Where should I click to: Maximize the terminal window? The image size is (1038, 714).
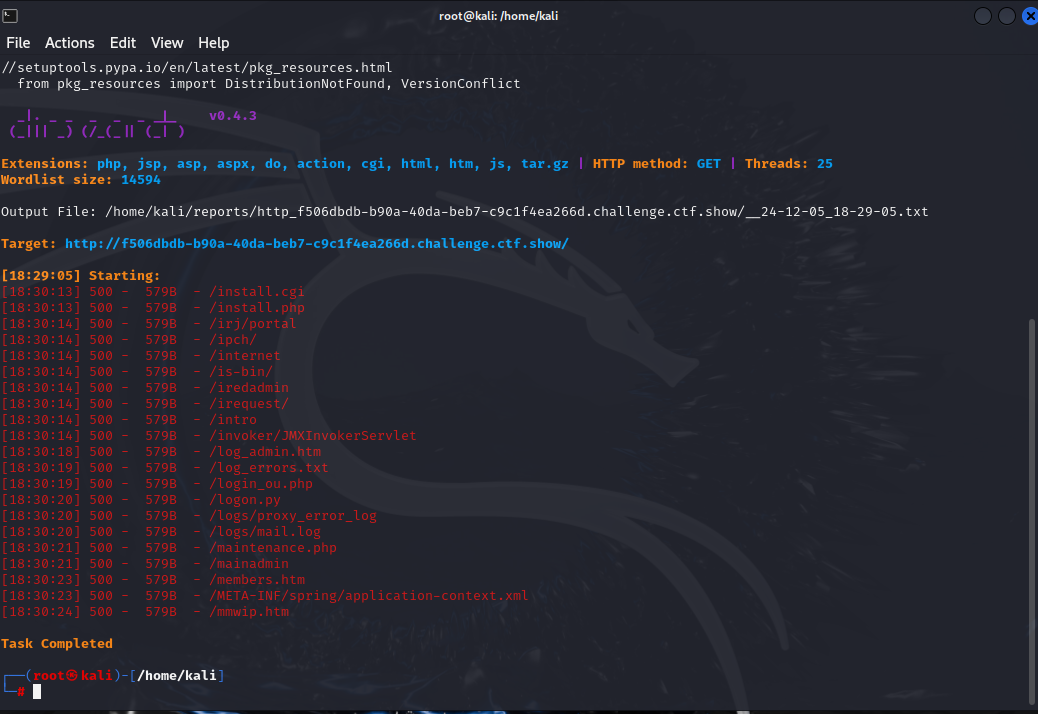click(x=1006, y=16)
